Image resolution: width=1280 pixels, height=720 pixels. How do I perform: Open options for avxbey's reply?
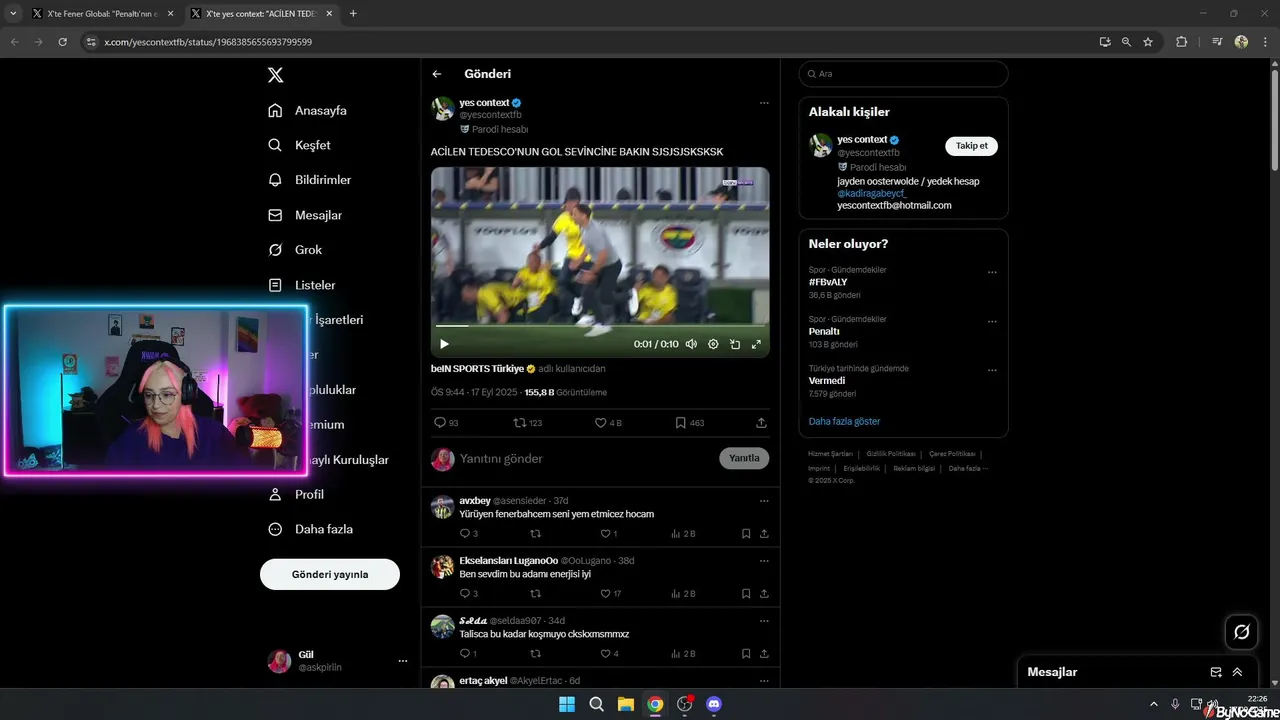click(764, 500)
